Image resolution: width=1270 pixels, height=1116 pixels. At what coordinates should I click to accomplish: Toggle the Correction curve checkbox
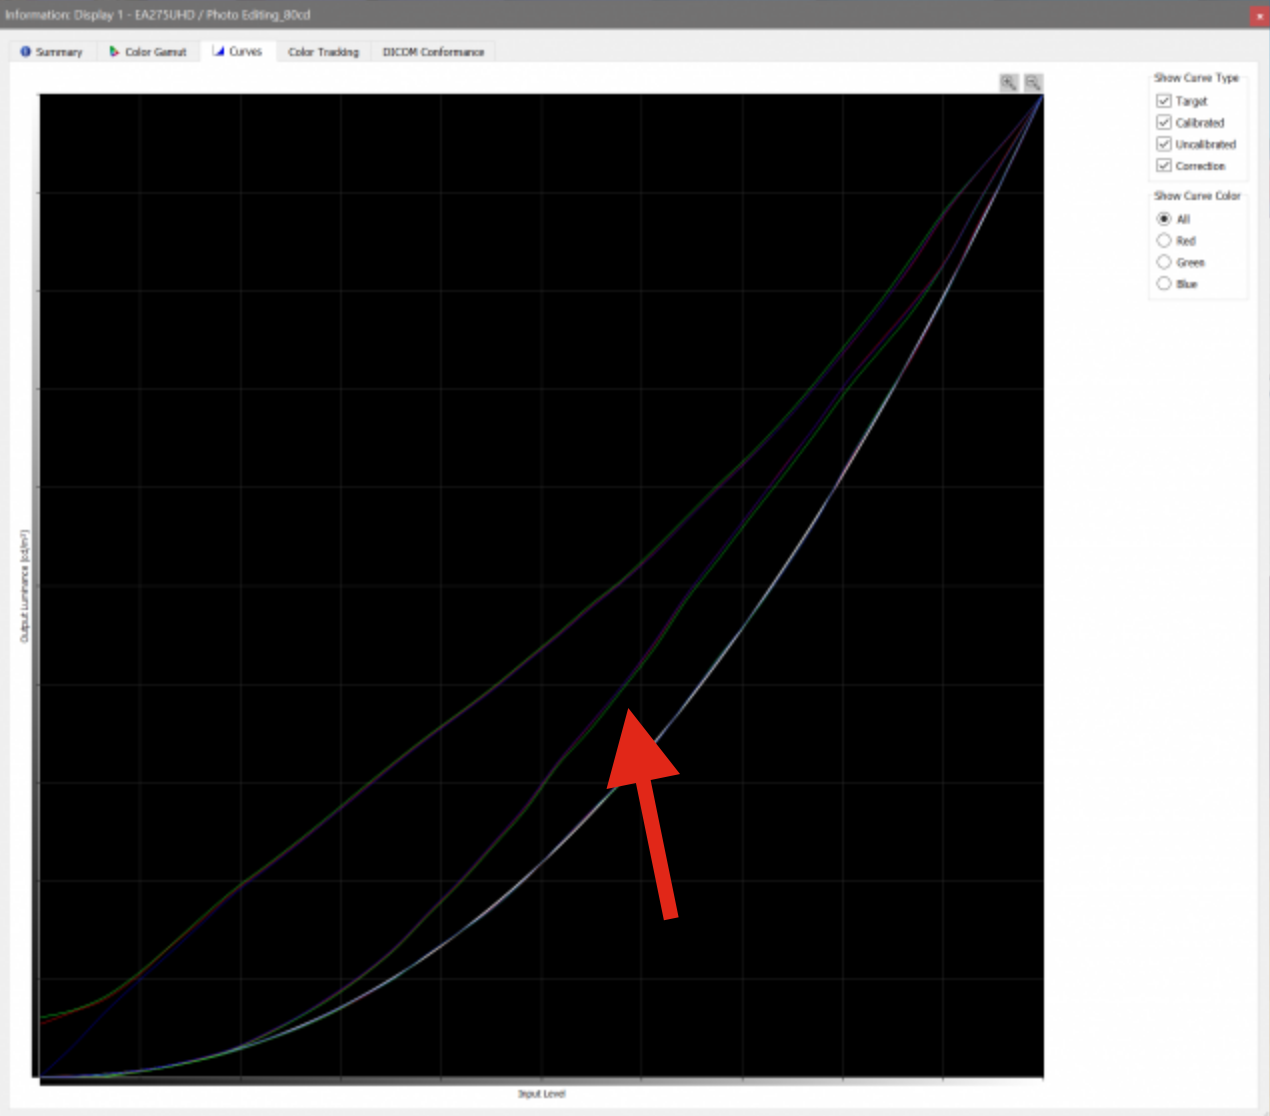point(1163,166)
